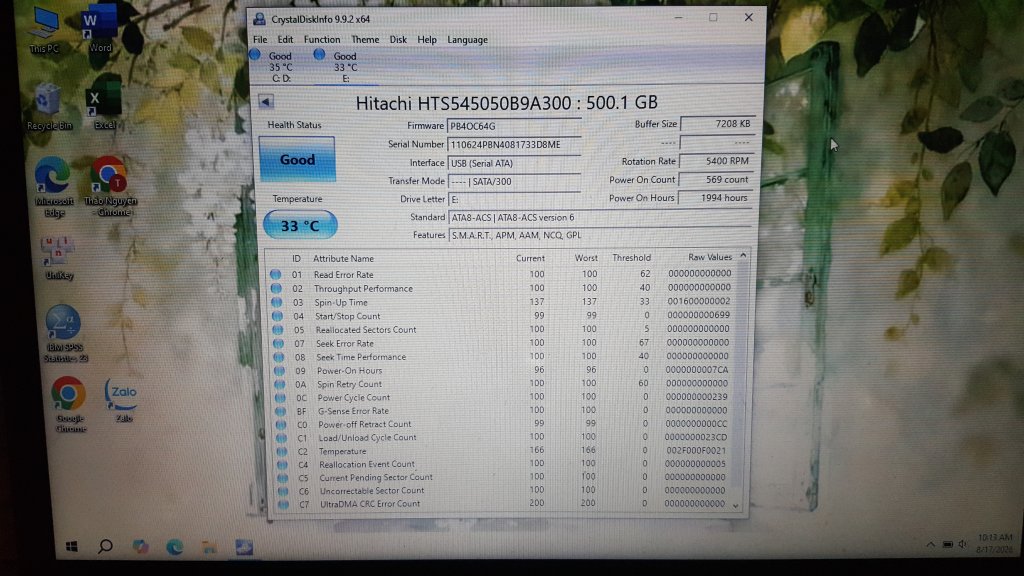
Task: Open the Excel desktop shortcut
Action: pos(104,106)
